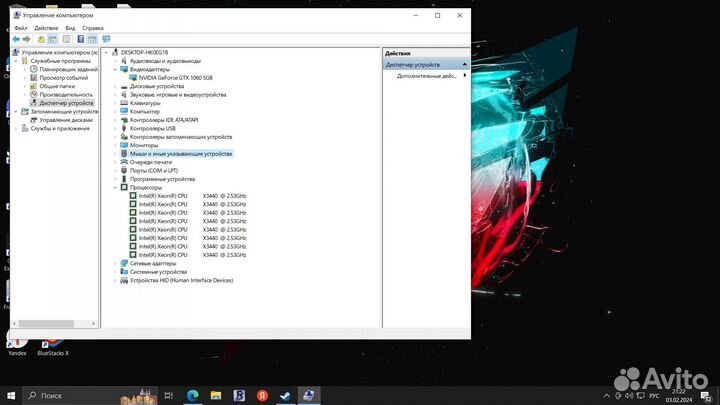Expand the Network adapters category
The image size is (720, 405).
(x=116, y=263)
